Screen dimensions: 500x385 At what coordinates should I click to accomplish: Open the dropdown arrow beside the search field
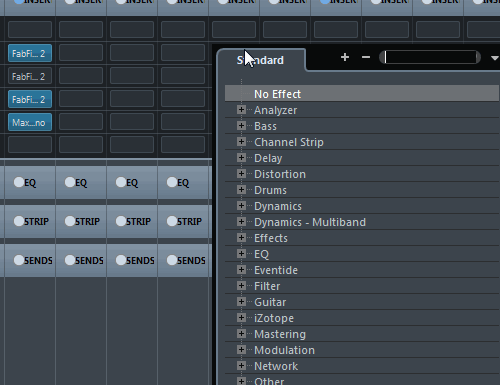pyautogui.click(x=495, y=58)
